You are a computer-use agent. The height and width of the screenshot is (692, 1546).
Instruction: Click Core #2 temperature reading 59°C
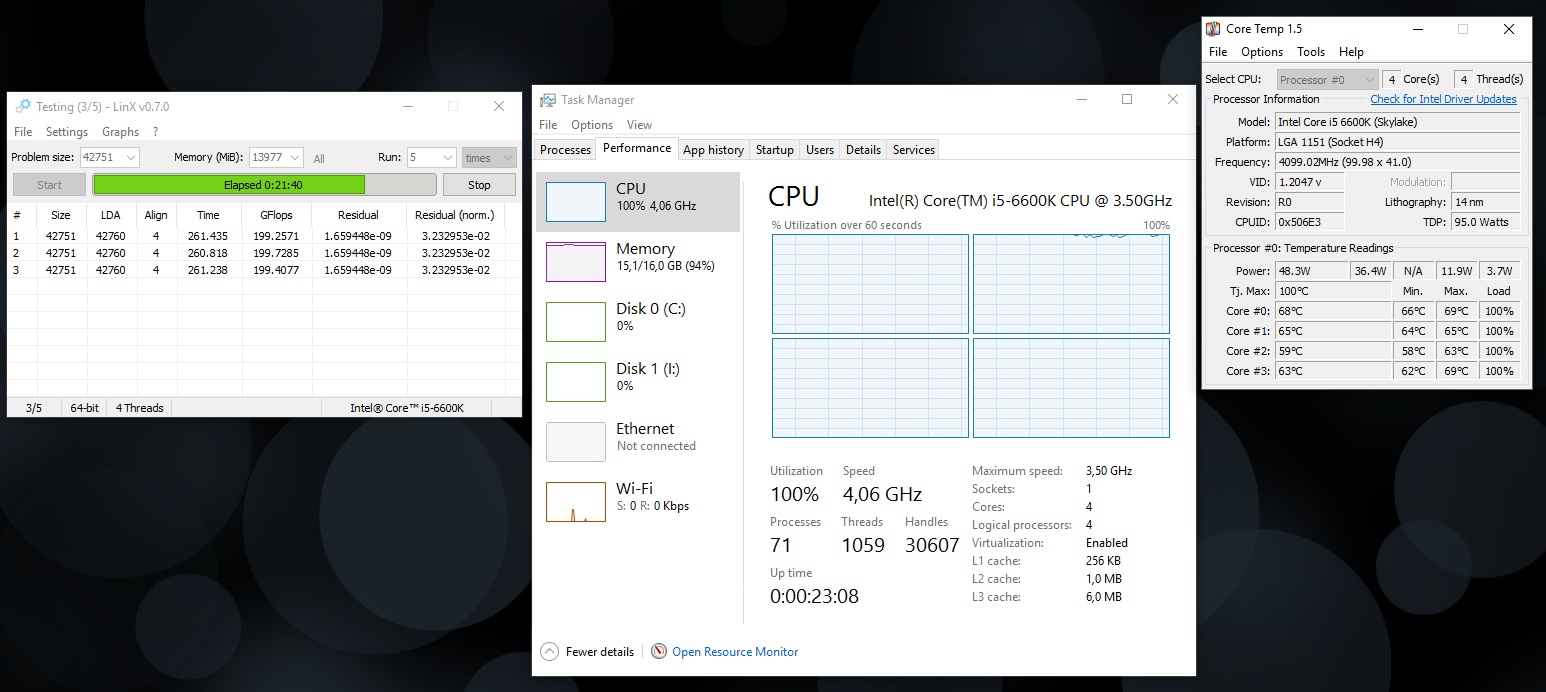click(1333, 351)
